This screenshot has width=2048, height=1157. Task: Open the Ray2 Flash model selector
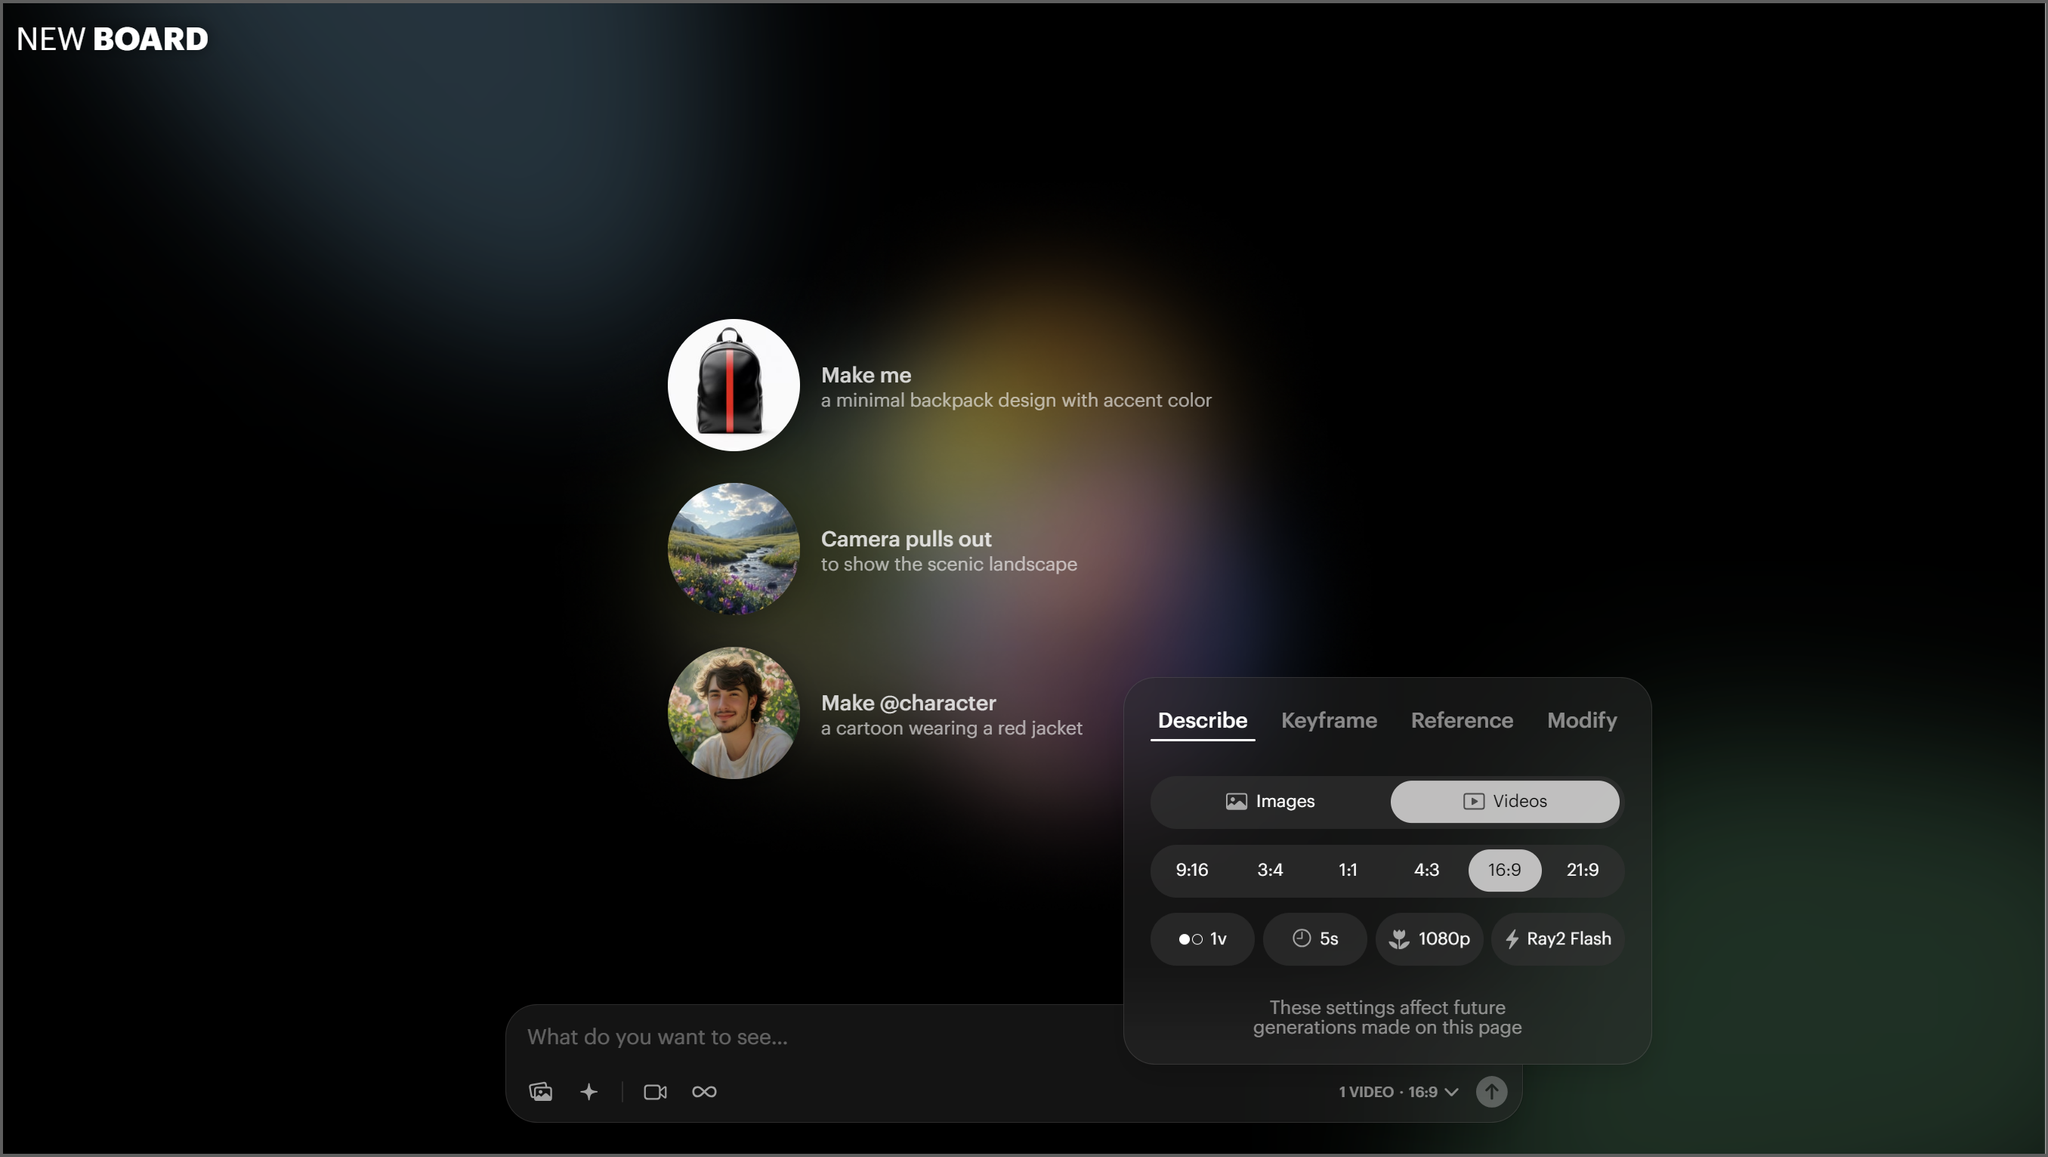click(x=1558, y=939)
